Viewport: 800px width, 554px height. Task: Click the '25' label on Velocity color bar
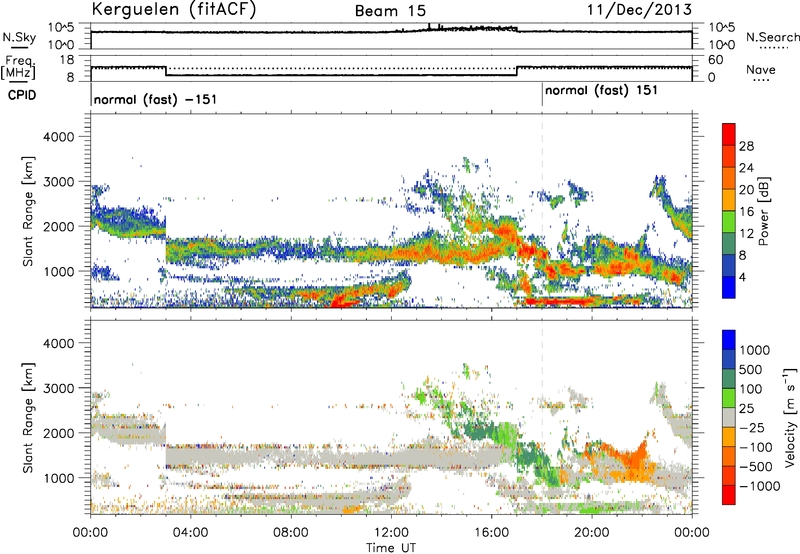(746, 409)
